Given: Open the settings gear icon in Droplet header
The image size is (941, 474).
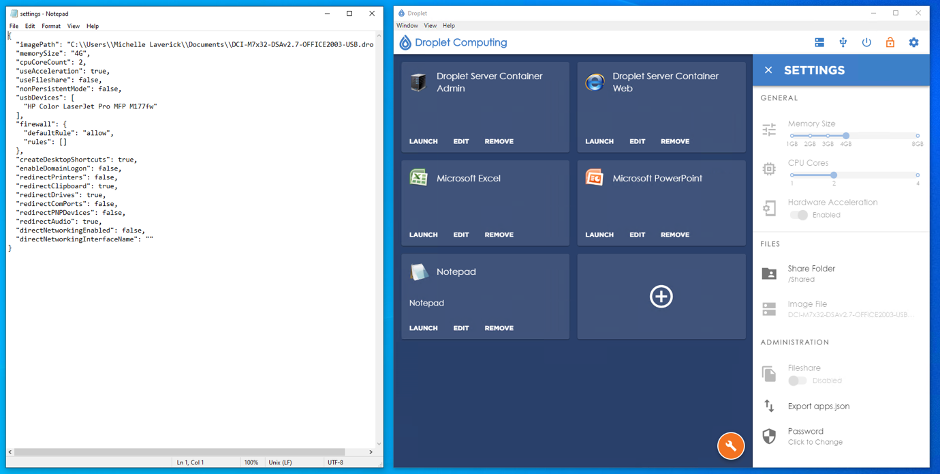Looking at the screenshot, I should pyautogui.click(x=913, y=42).
